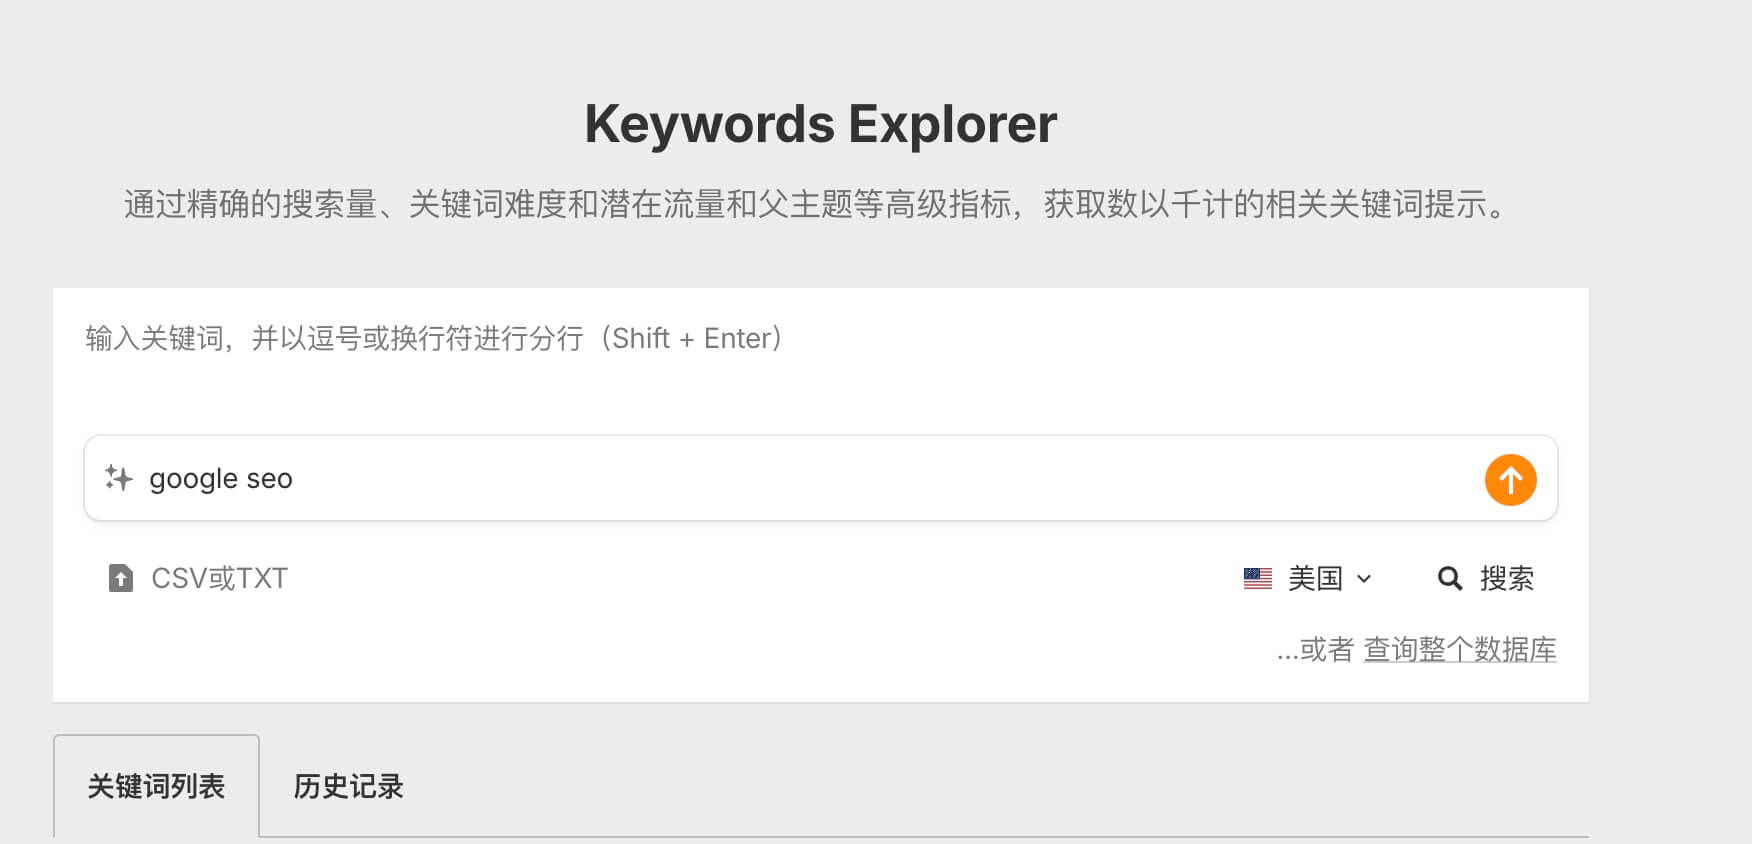The height and width of the screenshot is (844, 1752).
Task: Click the AI sparkle icon in prompt box
Action: (x=119, y=478)
